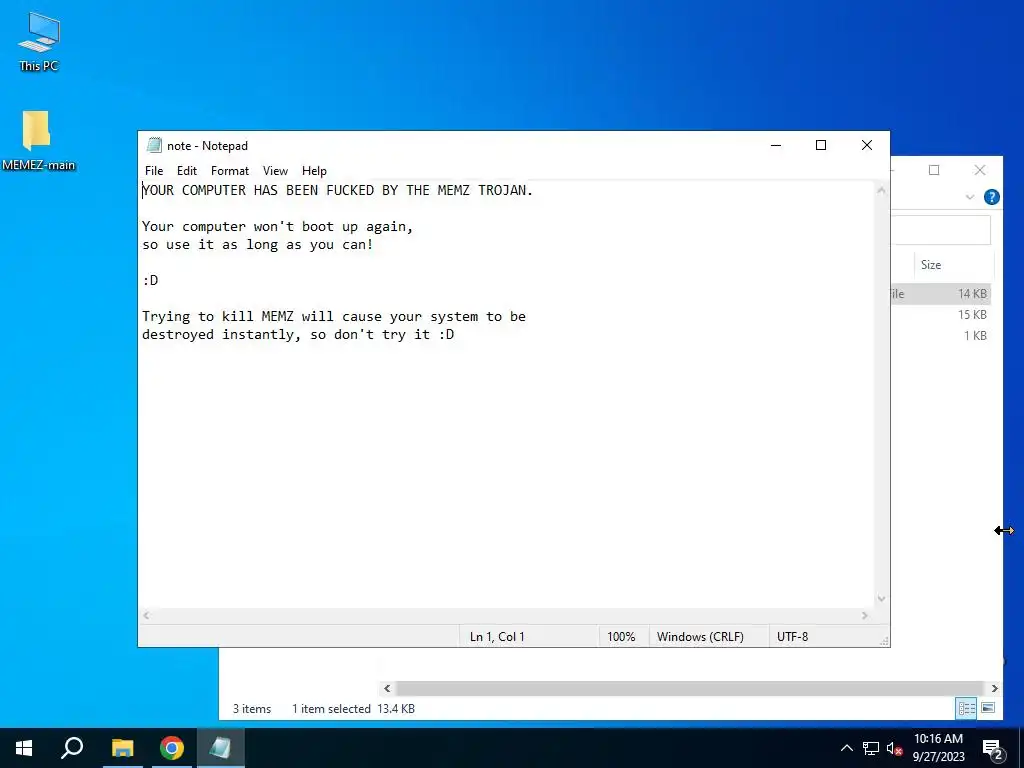Open the taskbar search icon
This screenshot has width=1024, height=768.
[x=72, y=748]
